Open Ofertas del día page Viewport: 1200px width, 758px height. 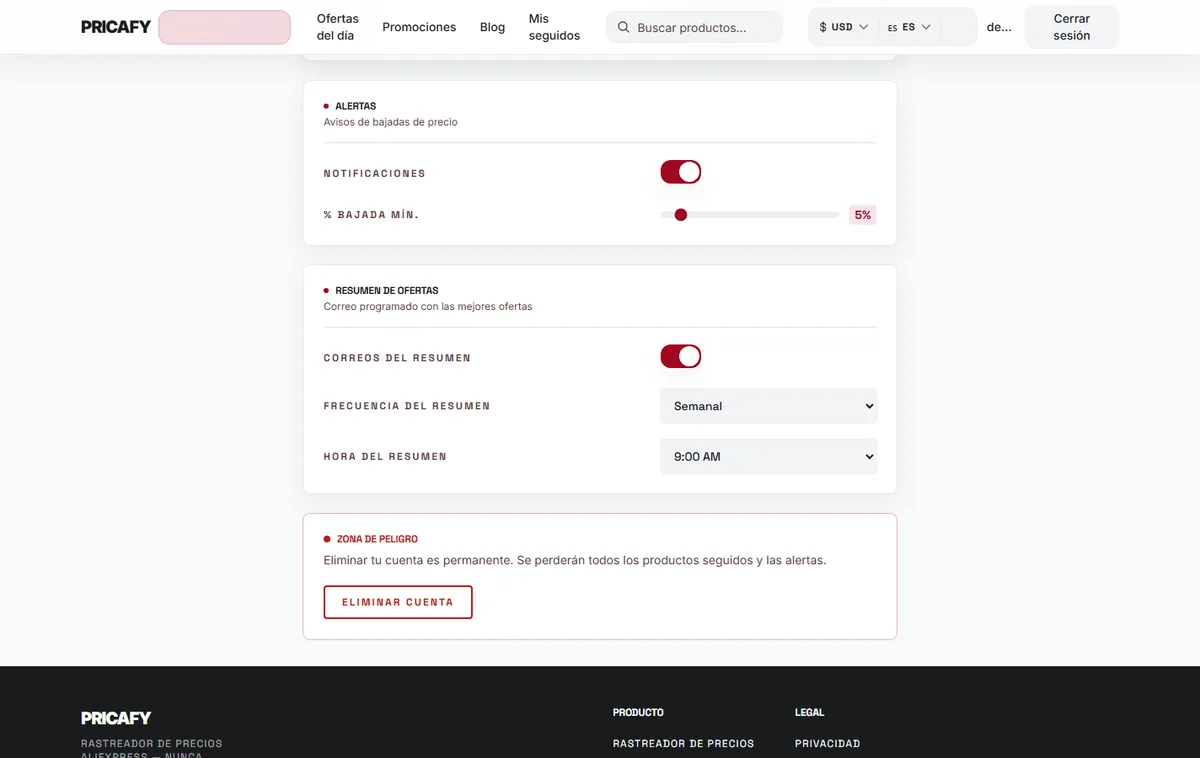click(338, 27)
